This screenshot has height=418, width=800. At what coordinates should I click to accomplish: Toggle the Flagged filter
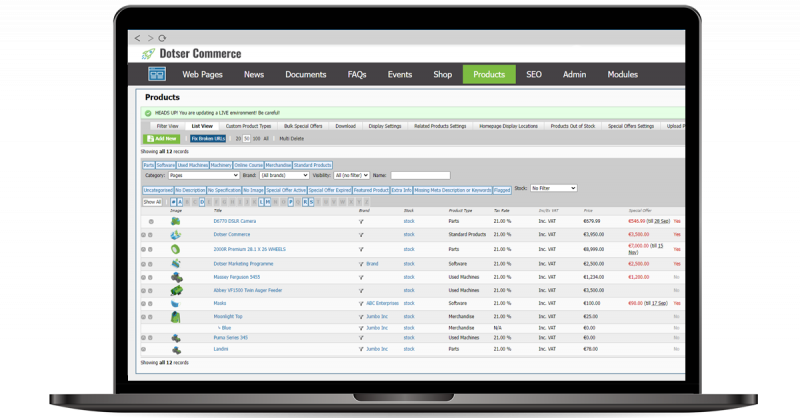(502, 190)
